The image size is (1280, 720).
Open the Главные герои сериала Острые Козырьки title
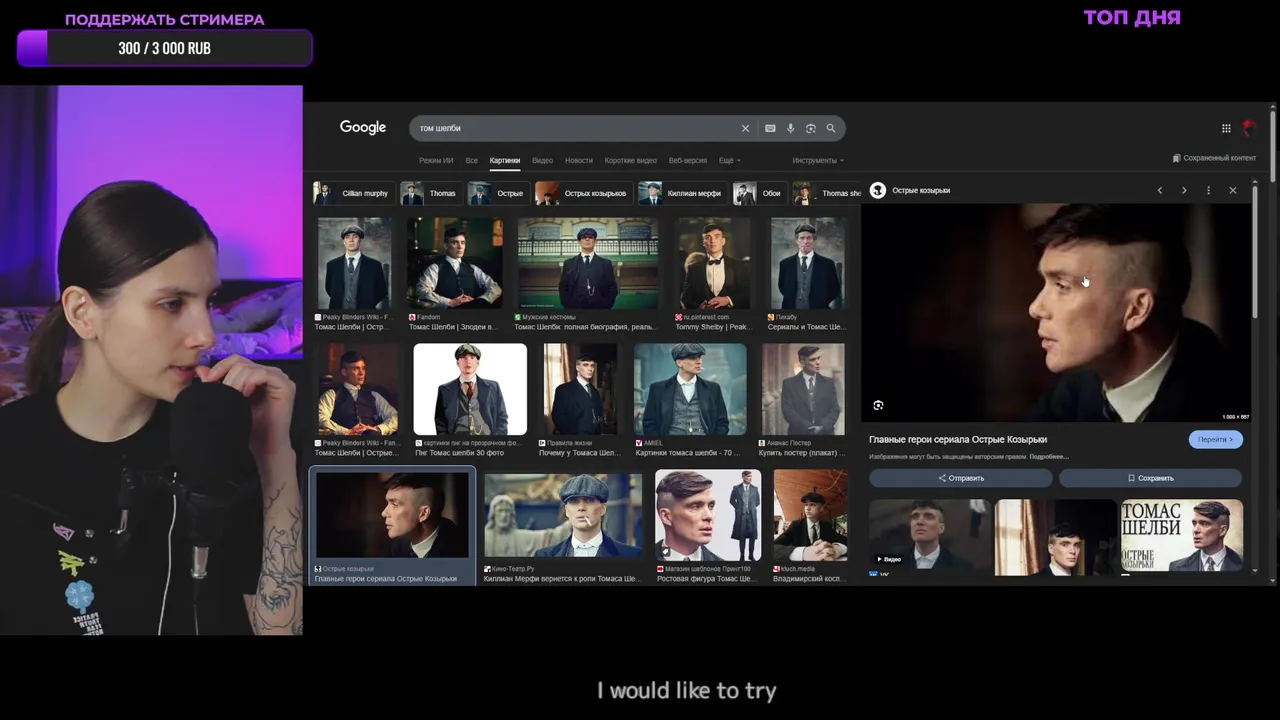click(958, 439)
